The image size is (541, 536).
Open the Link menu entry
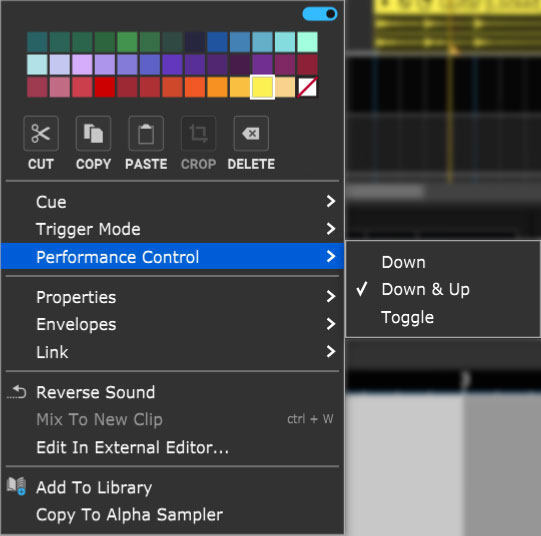(x=172, y=352)
